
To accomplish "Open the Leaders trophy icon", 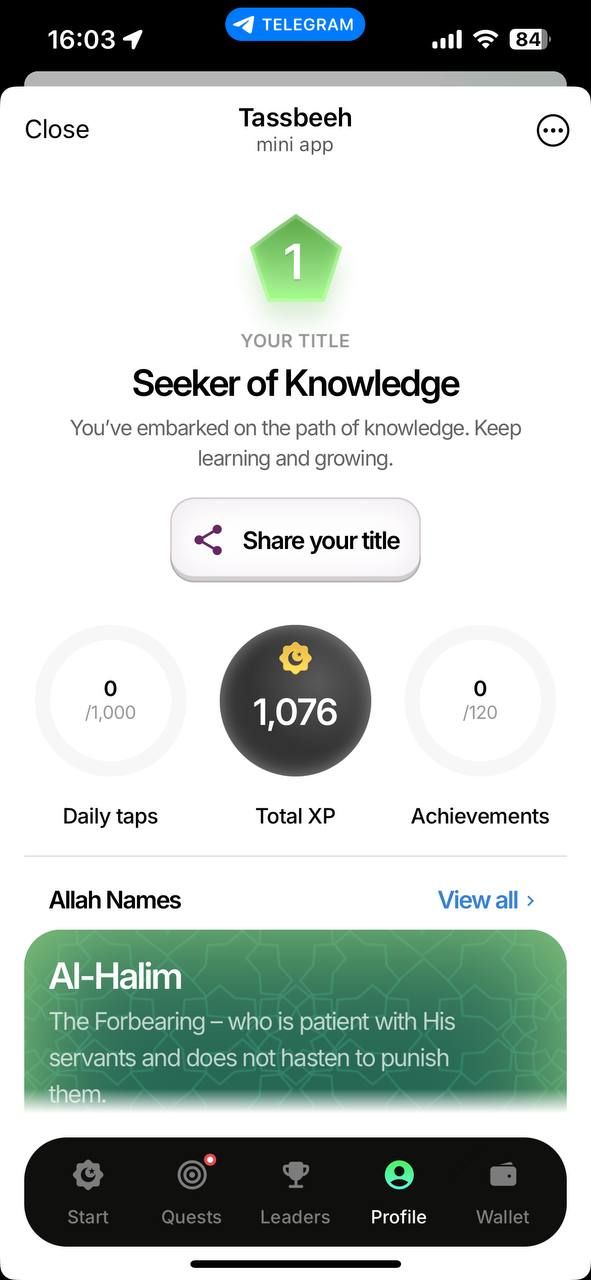I will pos(295,1175).
